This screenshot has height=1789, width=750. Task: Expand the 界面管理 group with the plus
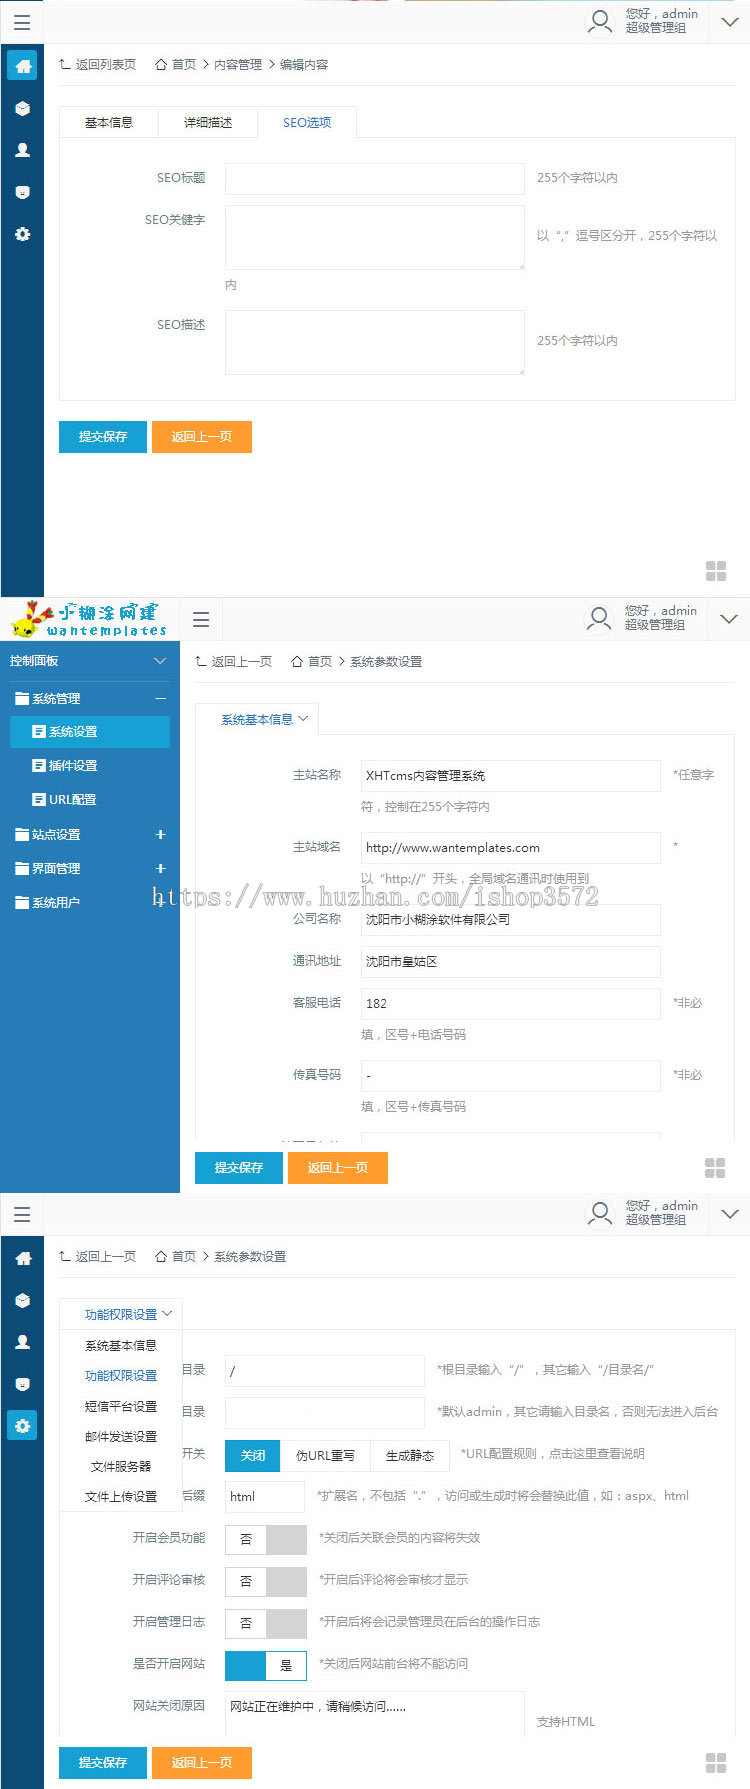pyautogui.click(x=160, y=868)
